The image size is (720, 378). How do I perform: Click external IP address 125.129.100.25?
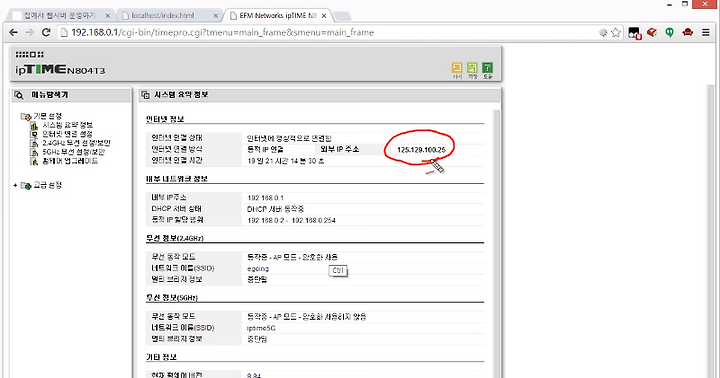pyautogui.click(x=422, y=150)
